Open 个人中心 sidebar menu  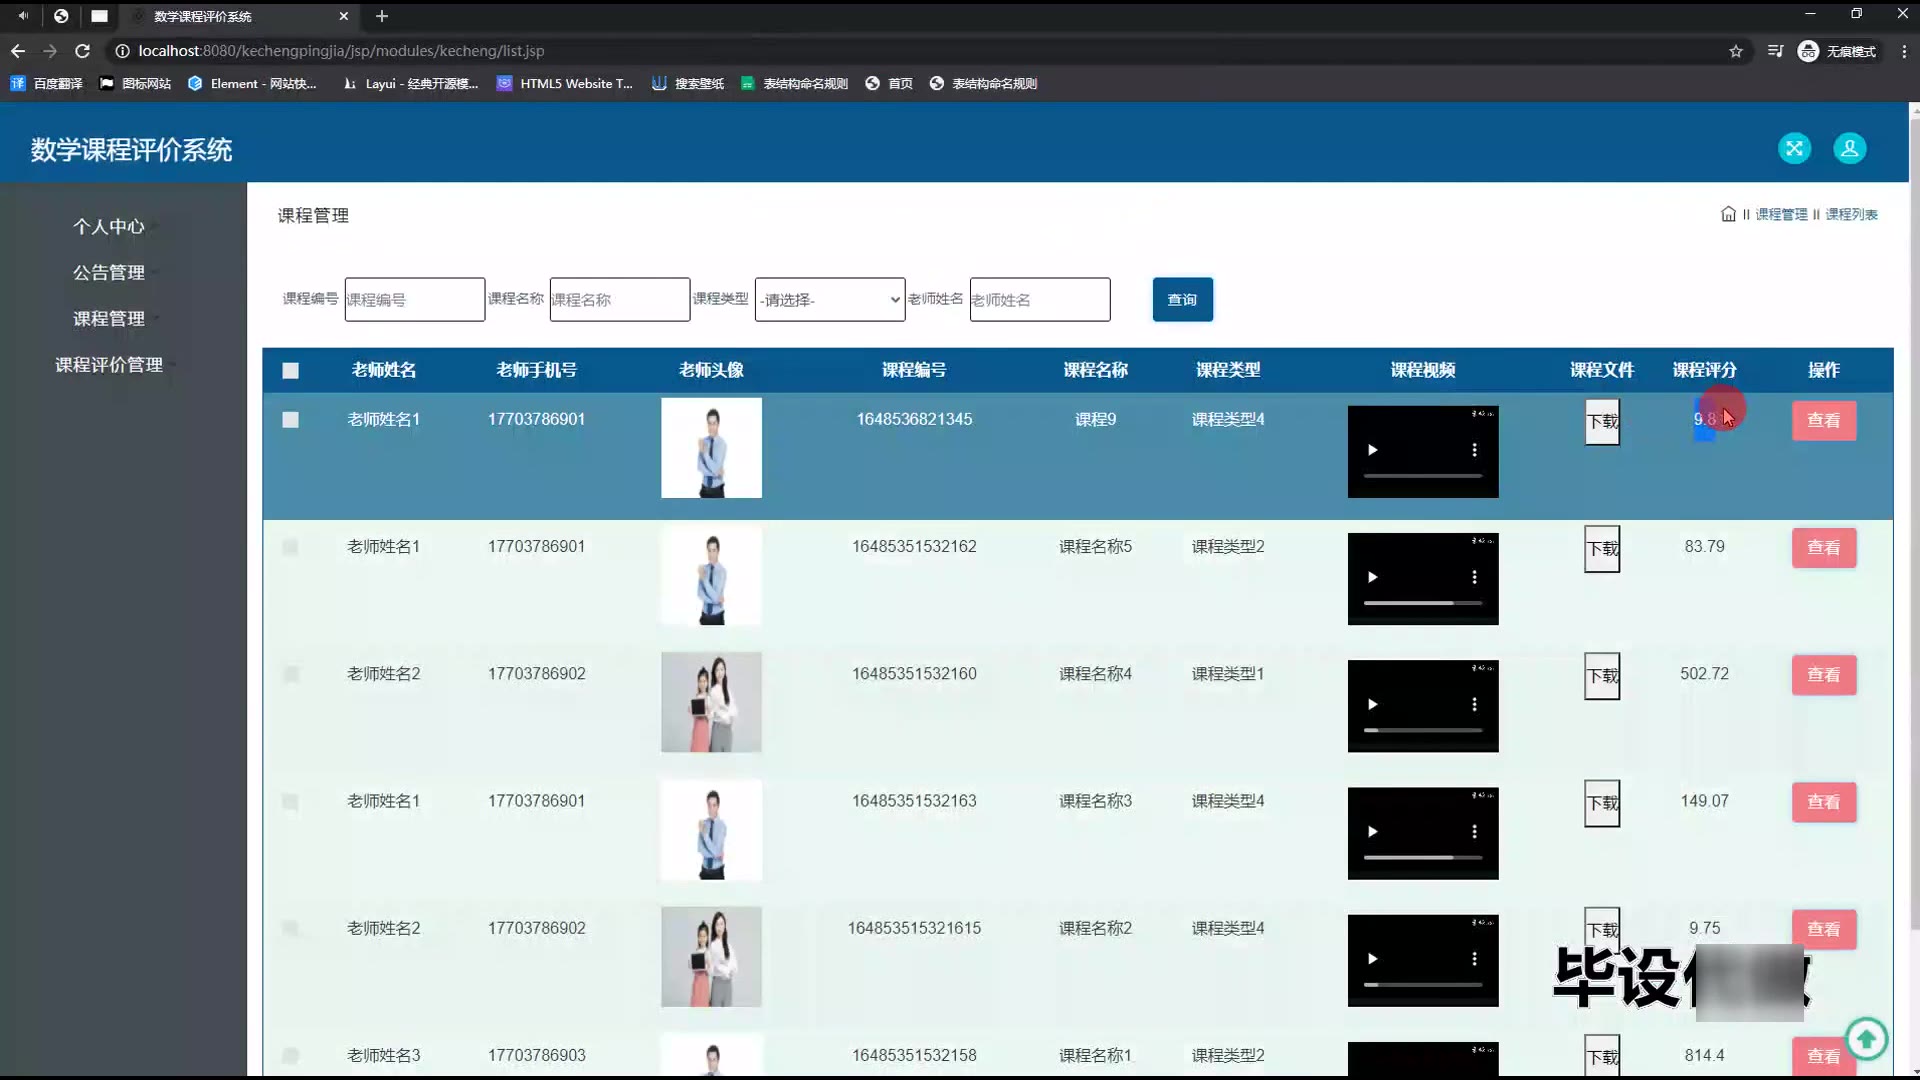(x=109, y=227)
